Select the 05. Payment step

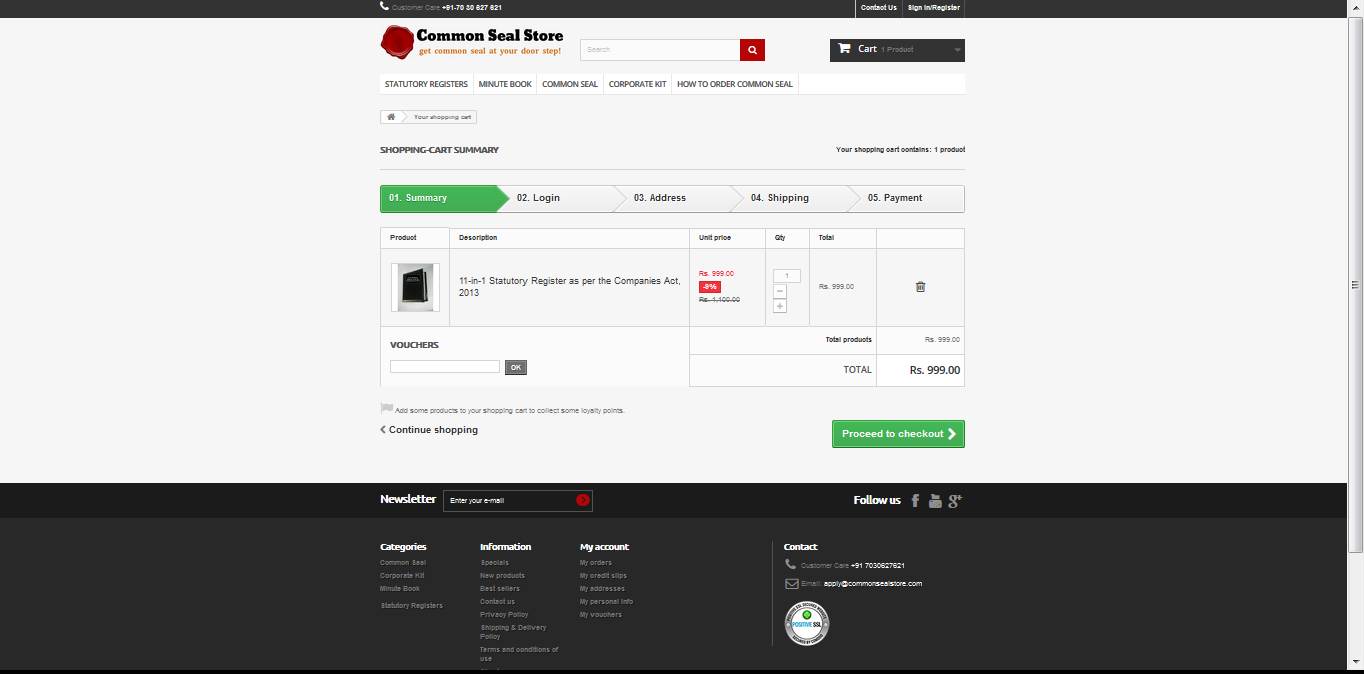910,198
